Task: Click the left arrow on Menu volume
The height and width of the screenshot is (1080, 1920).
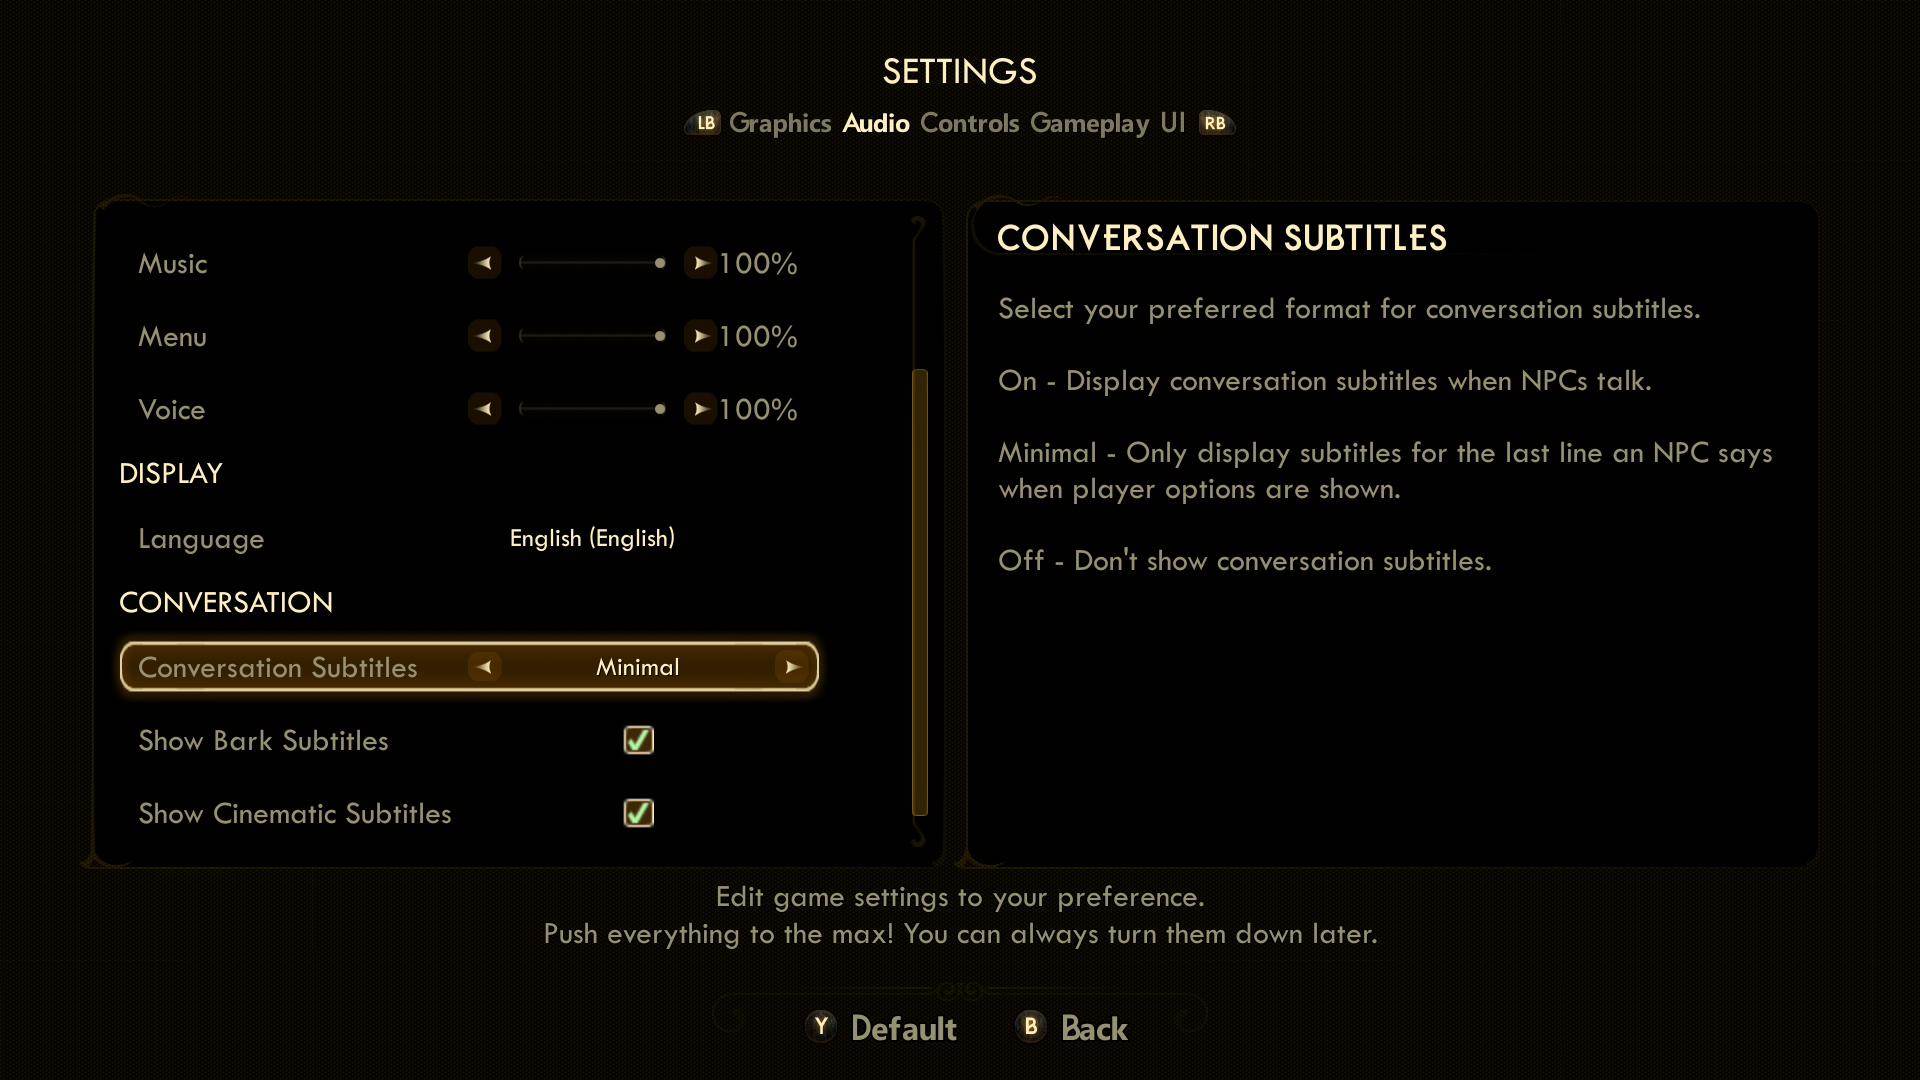Action: pyautogui.click(x=485, y=336)
